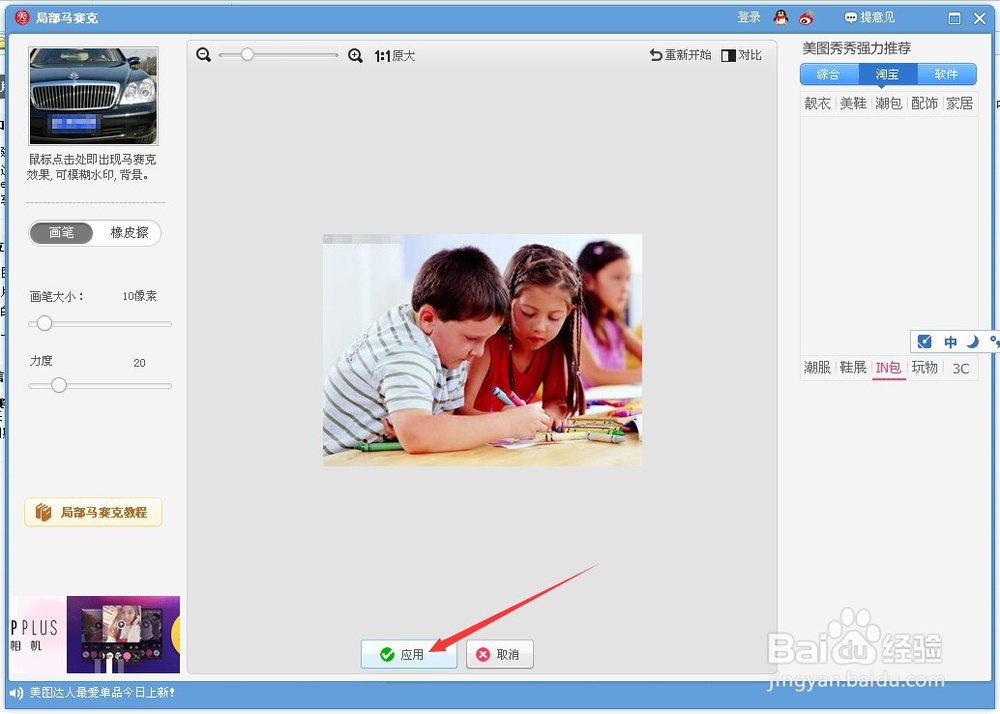Open the 潮包 category
This screenshot has height=714, width=1000.
coord(888,103)
